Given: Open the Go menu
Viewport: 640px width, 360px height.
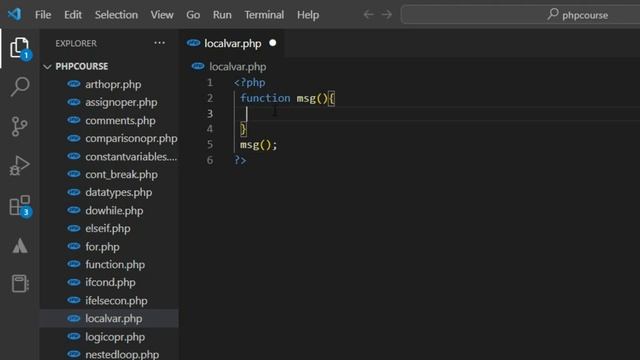Looking at the screenshot, I should point(193,15).
